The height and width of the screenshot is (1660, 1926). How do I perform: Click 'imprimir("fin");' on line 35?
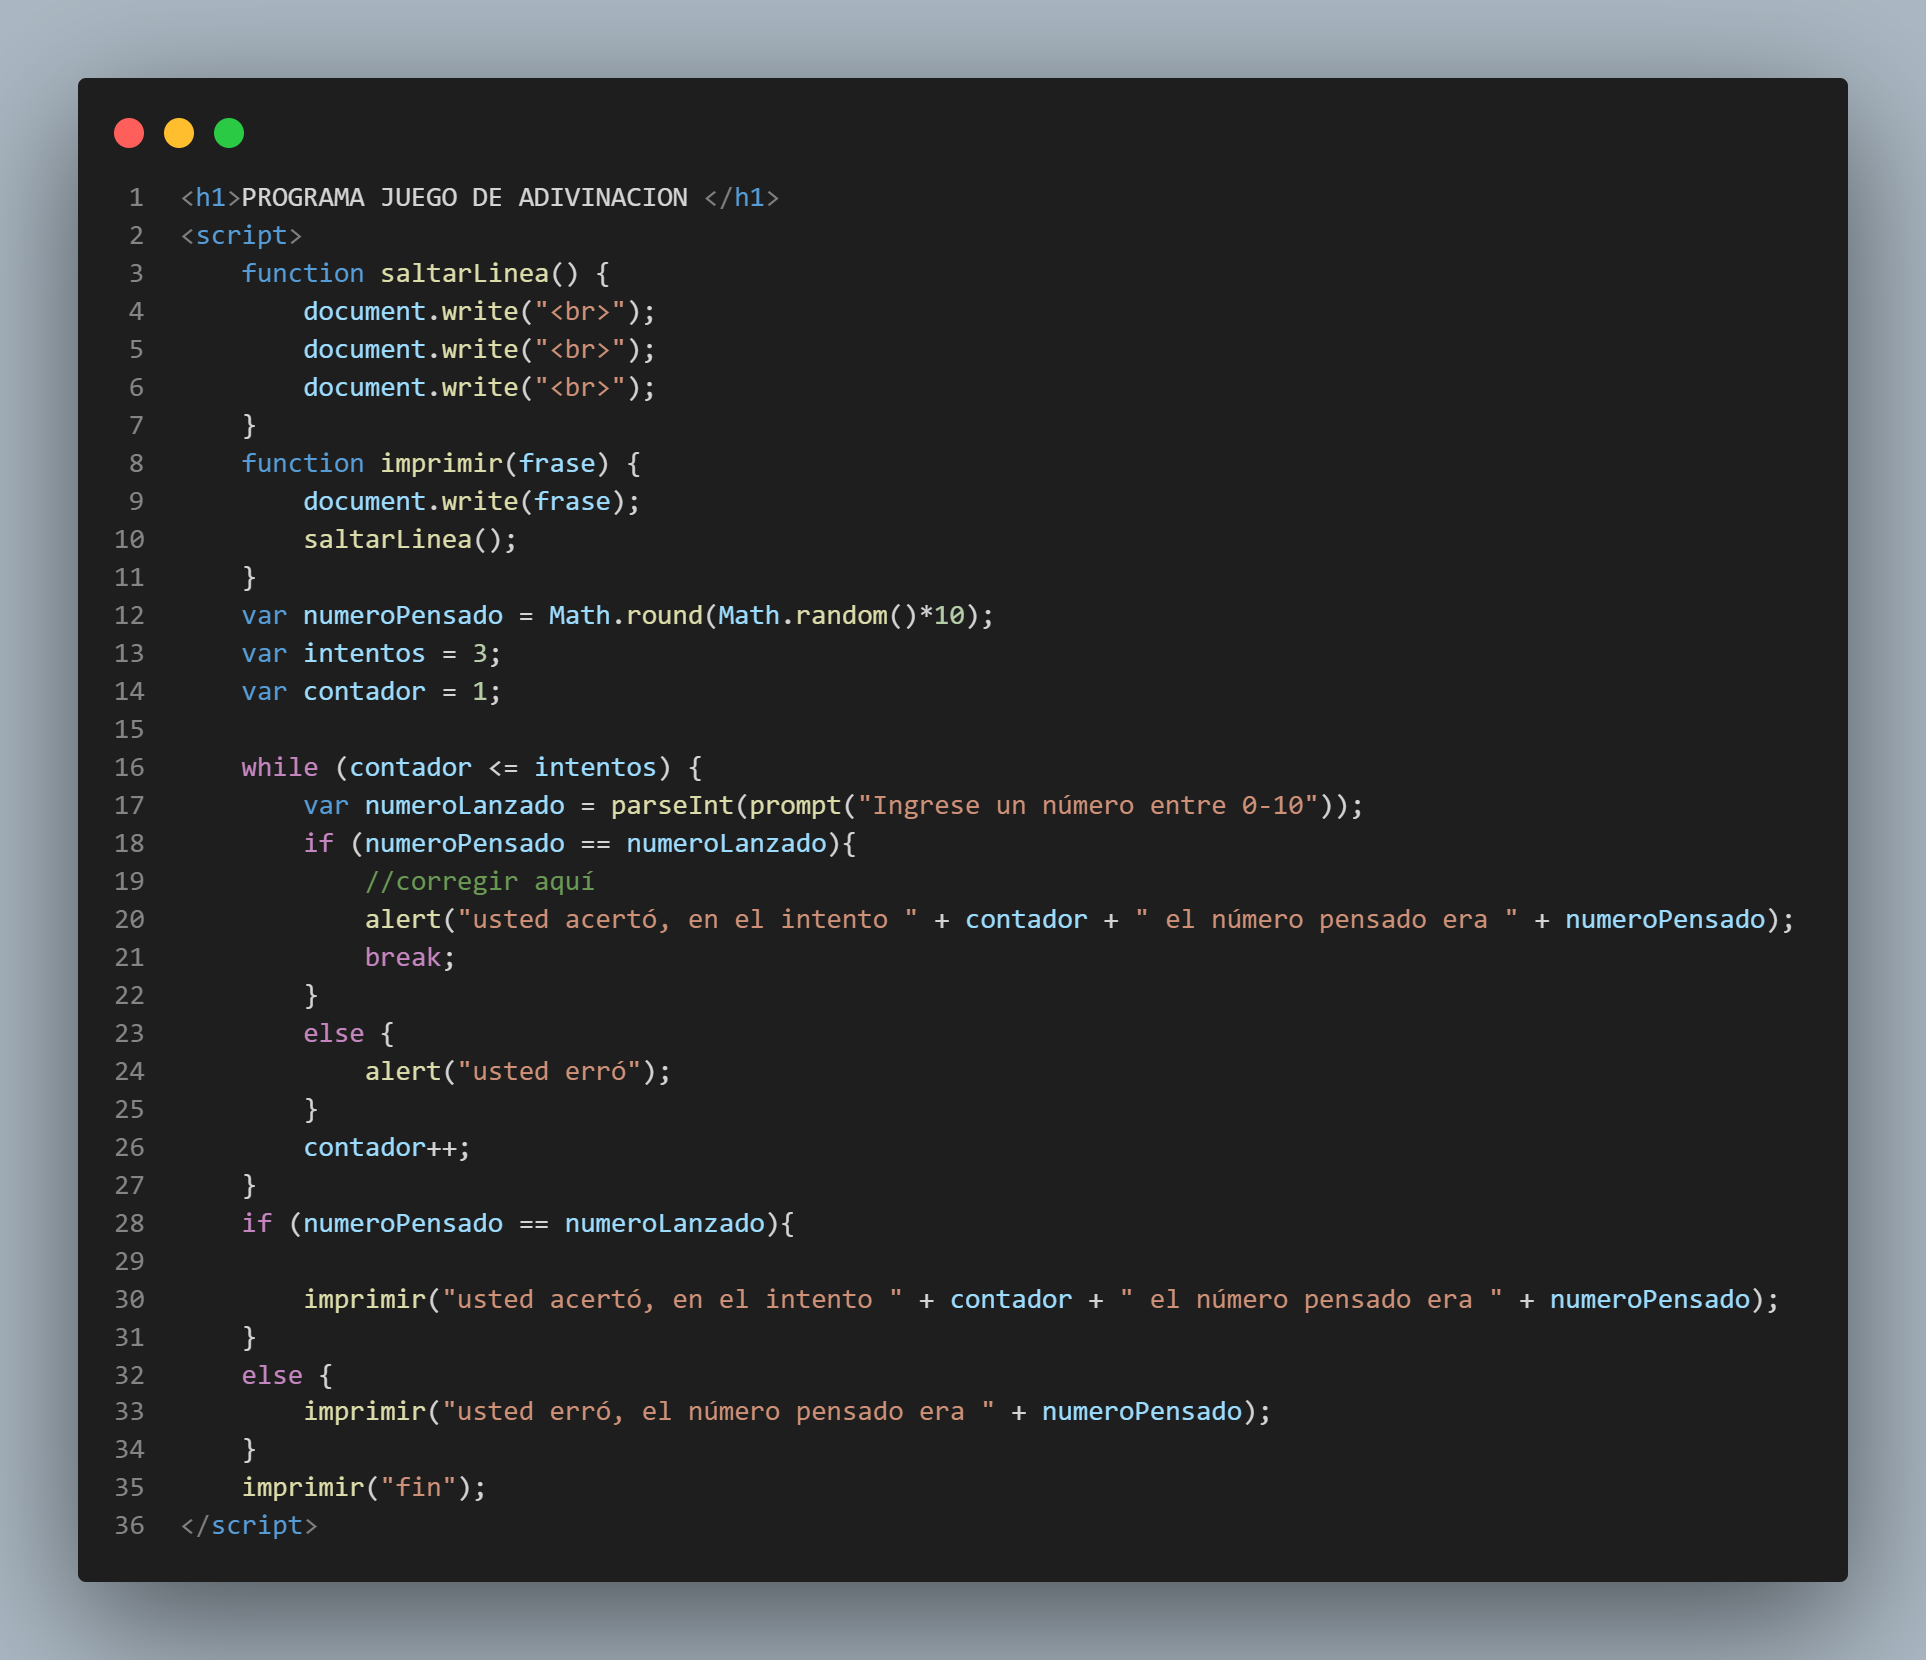364,1487
